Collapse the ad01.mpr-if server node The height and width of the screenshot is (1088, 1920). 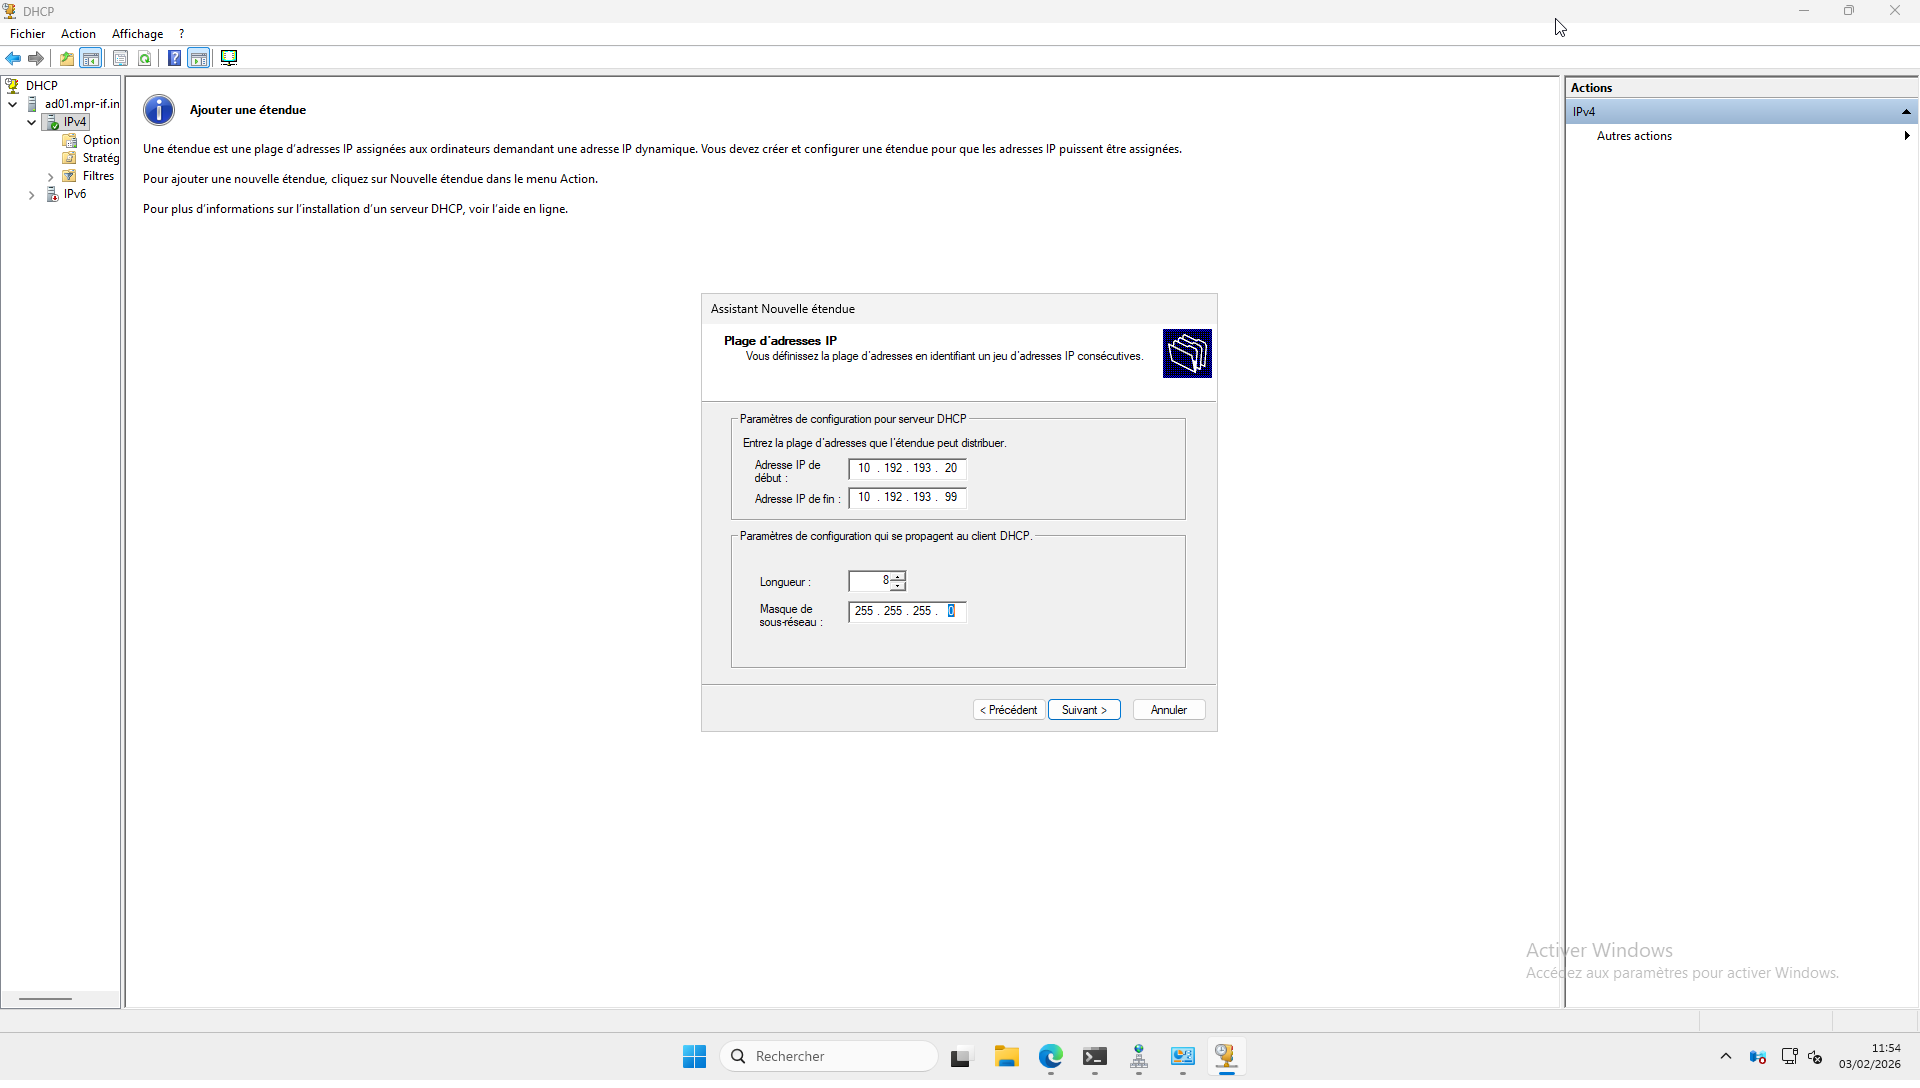13,104
